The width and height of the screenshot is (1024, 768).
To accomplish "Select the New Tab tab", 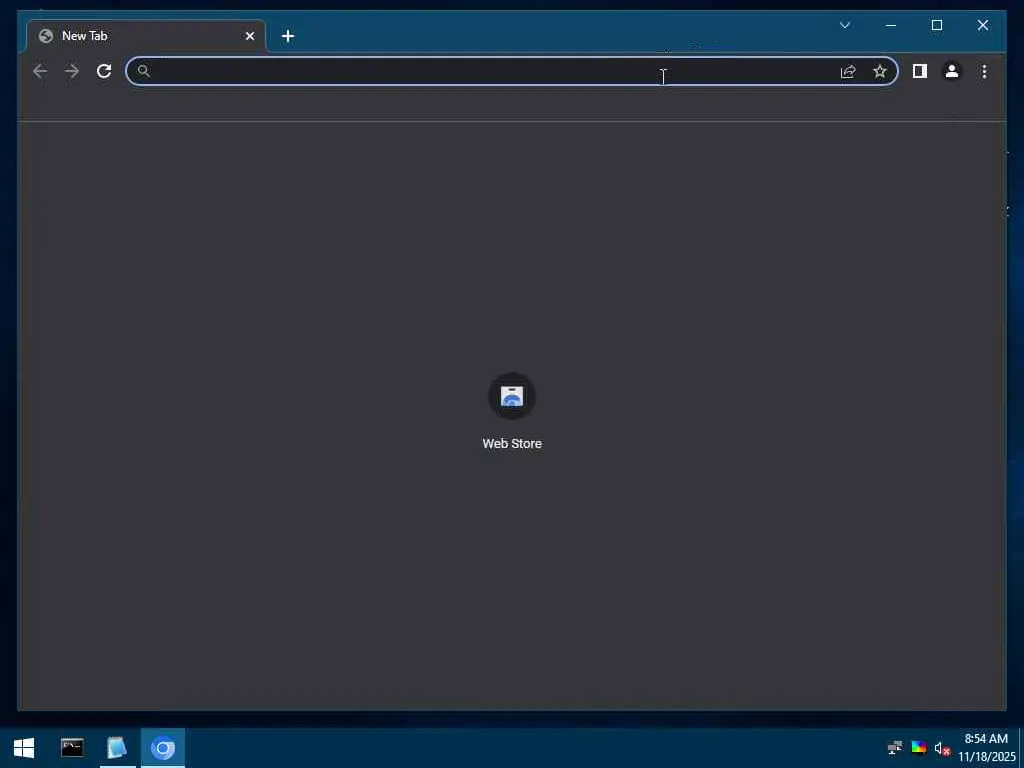I will point(146,36).
